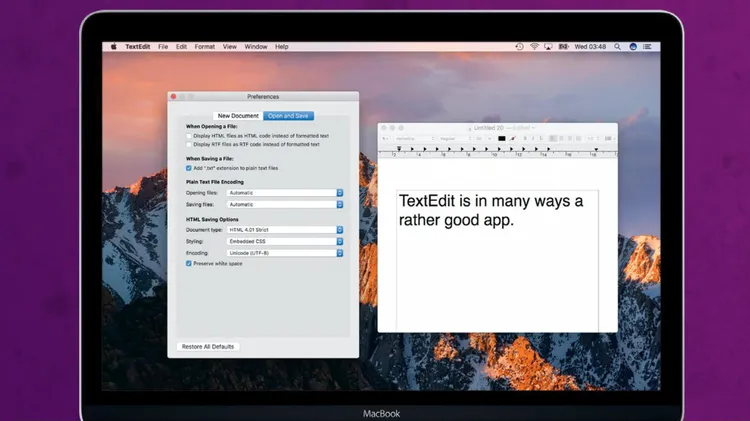Switch to the New Document tab
Image resolution: width=750 pixels, height=421 pixels.
[238, 116]
